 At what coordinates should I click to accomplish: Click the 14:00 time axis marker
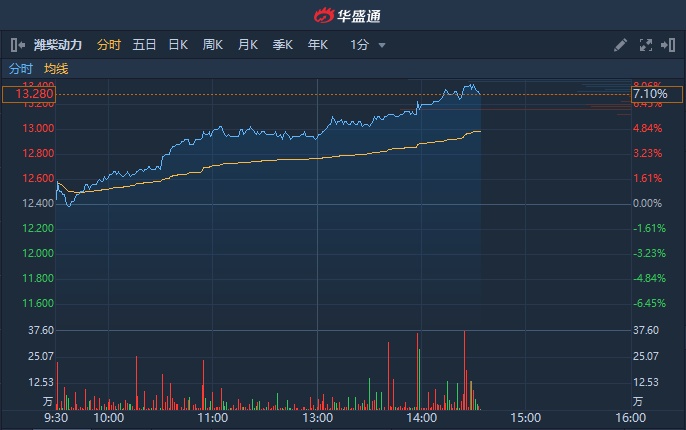[x=421, y=417]
